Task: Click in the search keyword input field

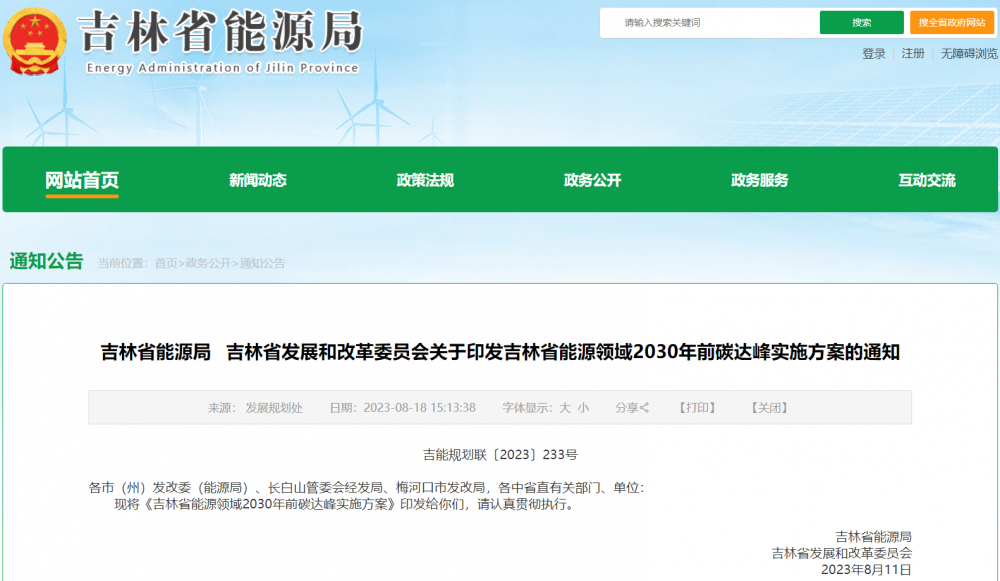Action: pyautogui.click(x=710, y=23)
